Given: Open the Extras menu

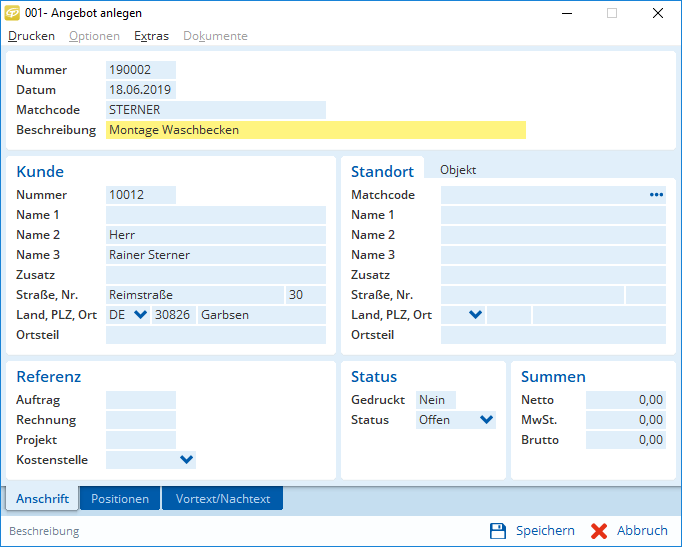Looking at the screenshot, I should pos(151,36).
